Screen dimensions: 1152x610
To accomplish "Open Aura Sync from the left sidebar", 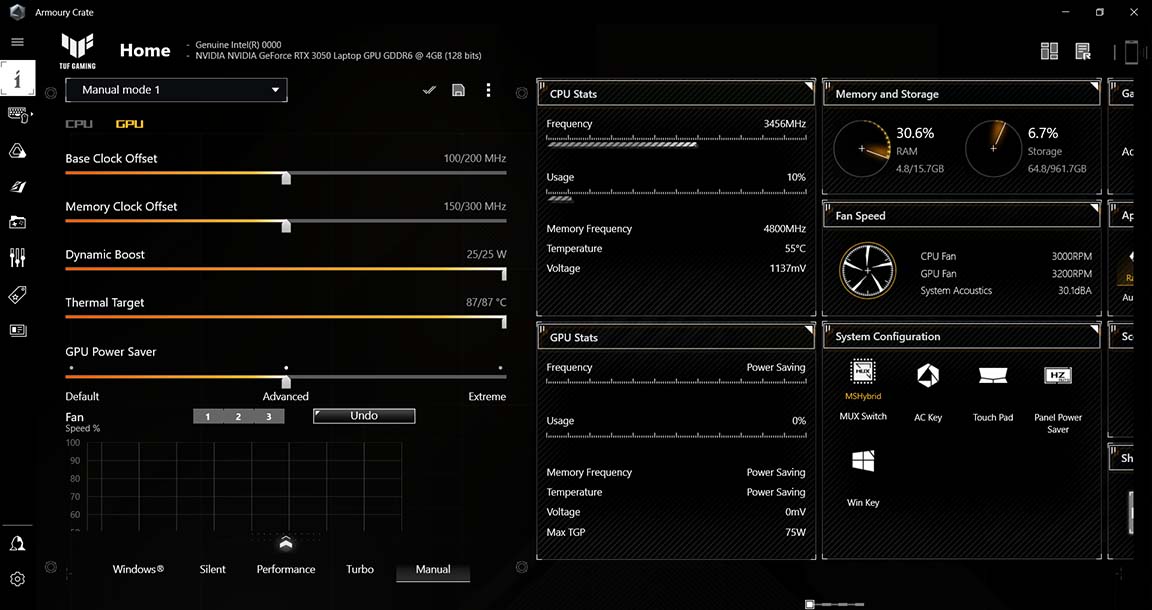I will (x=17, y=150).
